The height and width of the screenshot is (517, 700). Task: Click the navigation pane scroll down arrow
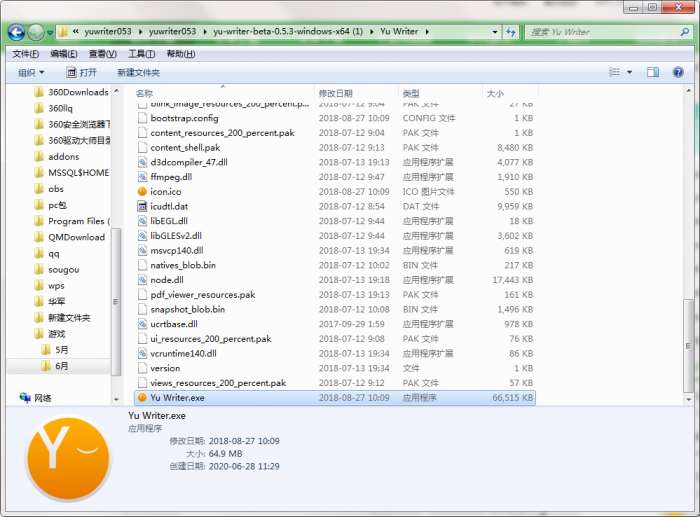click(116, 399)
